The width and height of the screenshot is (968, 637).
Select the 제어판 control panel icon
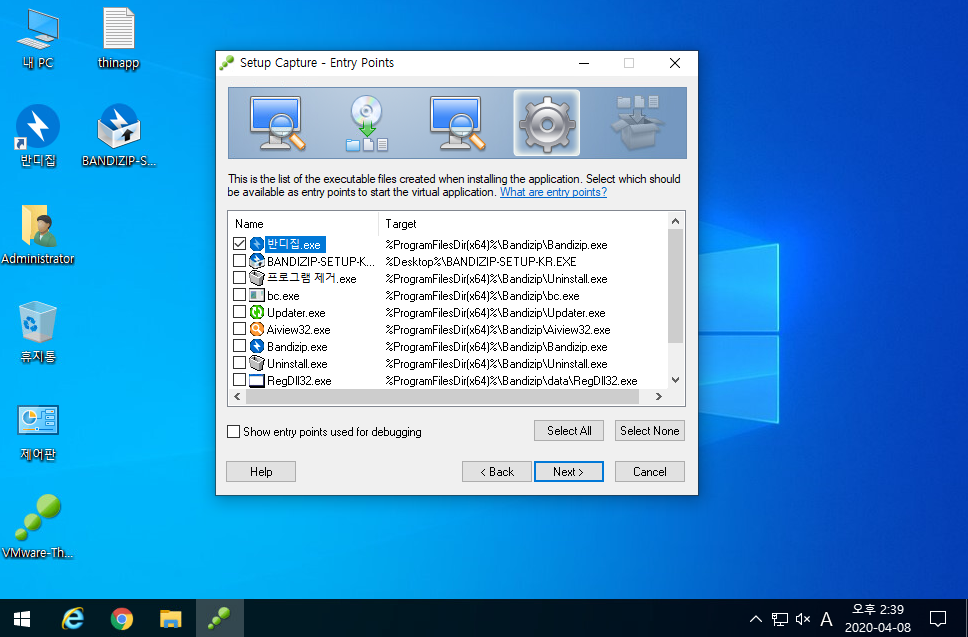click(38, 432)
